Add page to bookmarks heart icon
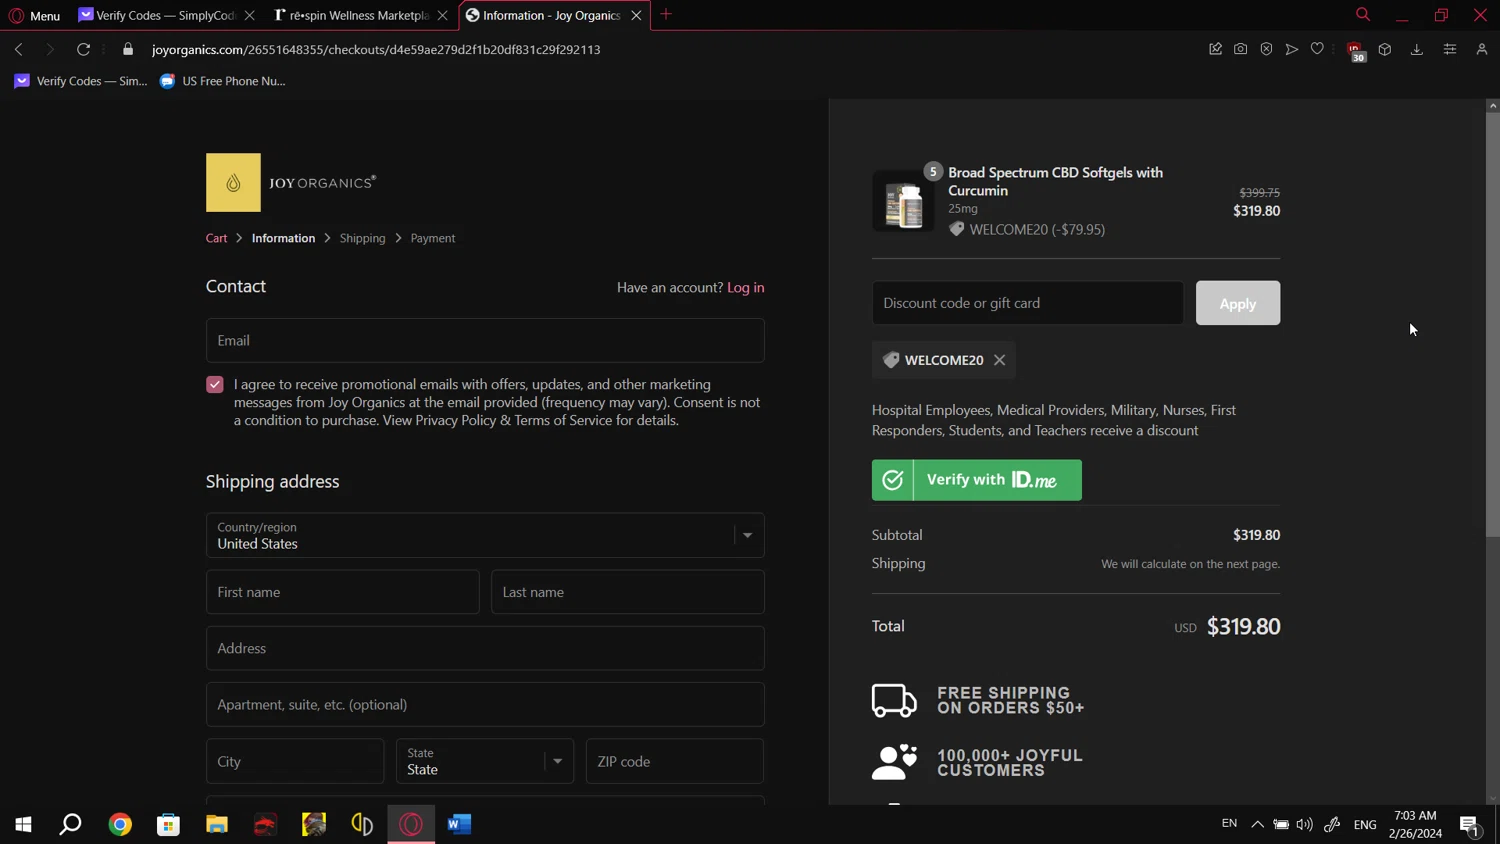Image resolution: width=1500 pixels, height=844 pixels. point(1317,49)
